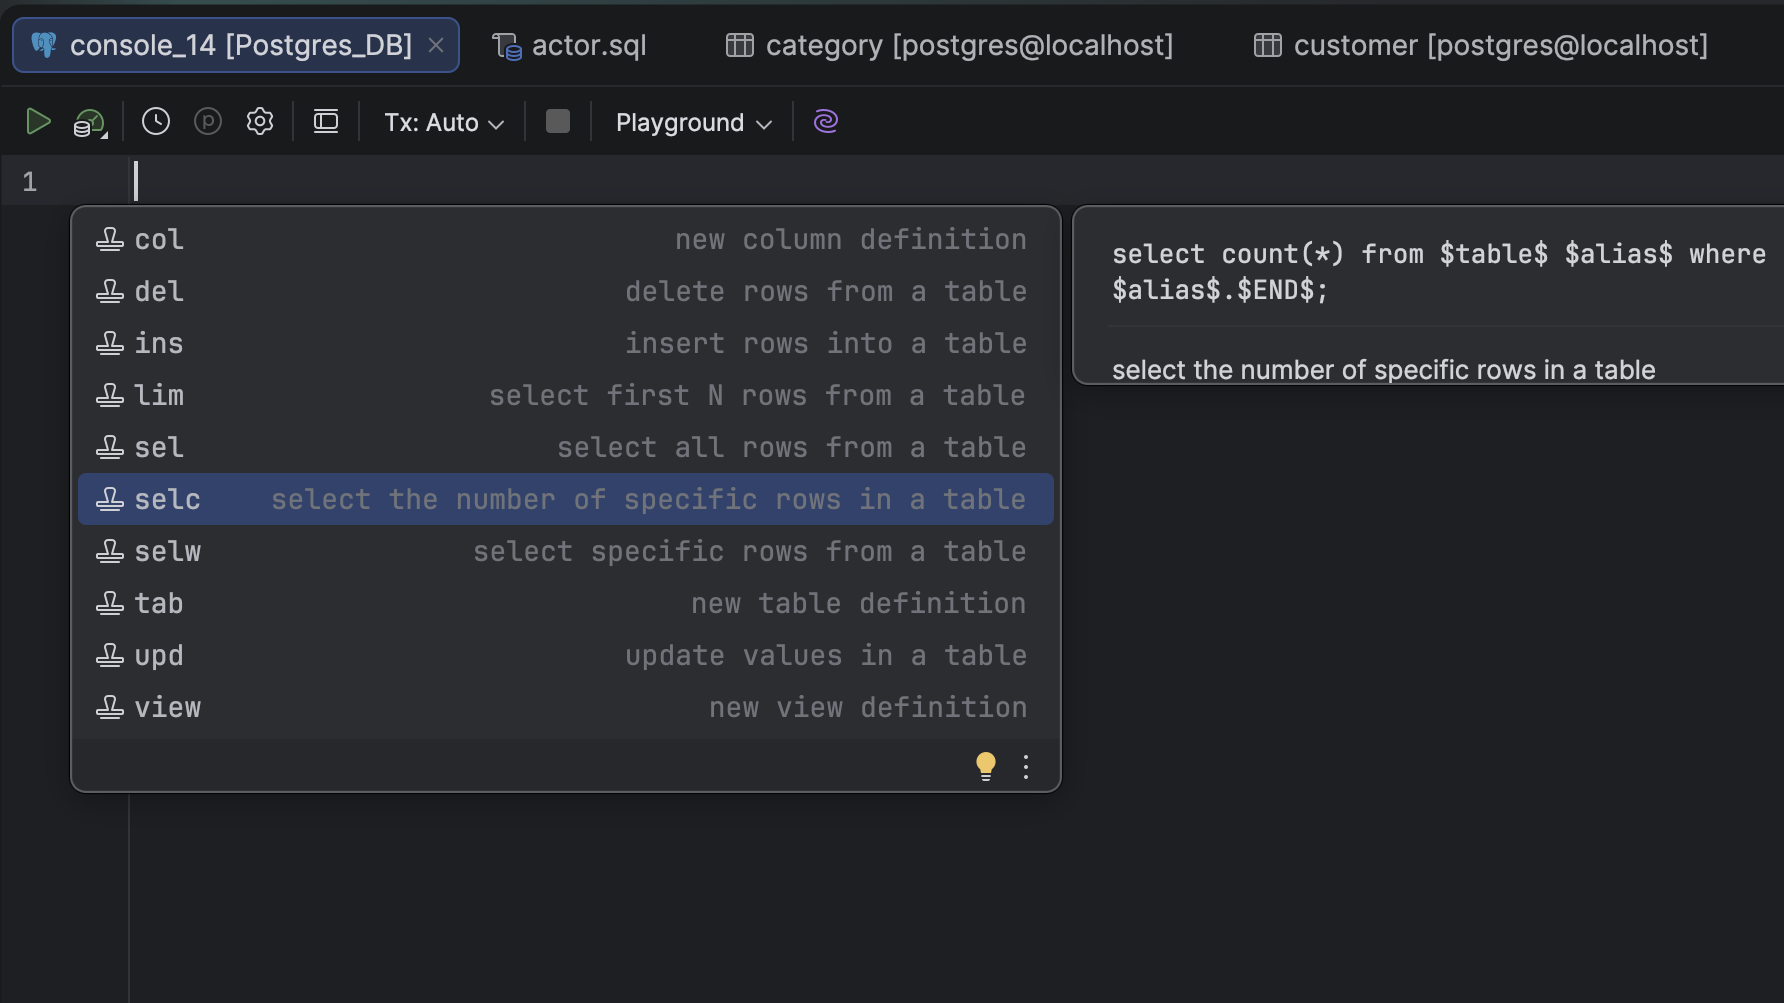Open the category [postgres@localhost] tab
The width and height of the screenshot is (1784, 1003).
(950, 45)
